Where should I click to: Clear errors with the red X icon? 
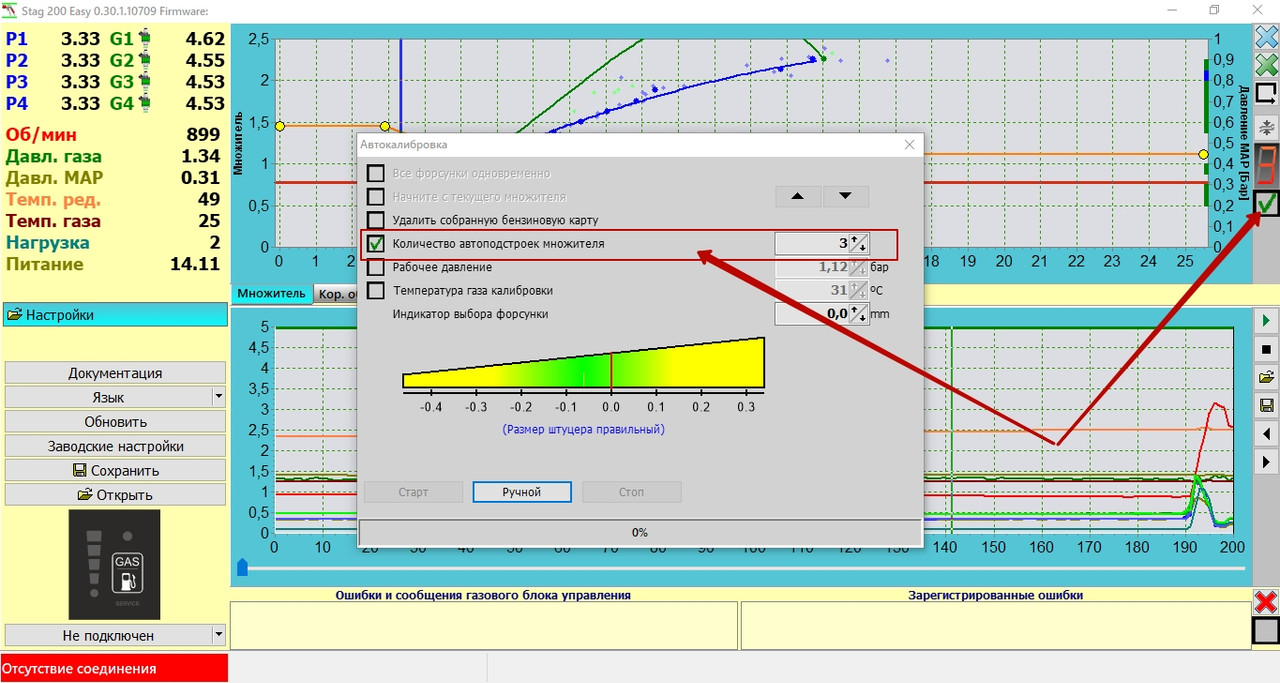(1266, 602)
